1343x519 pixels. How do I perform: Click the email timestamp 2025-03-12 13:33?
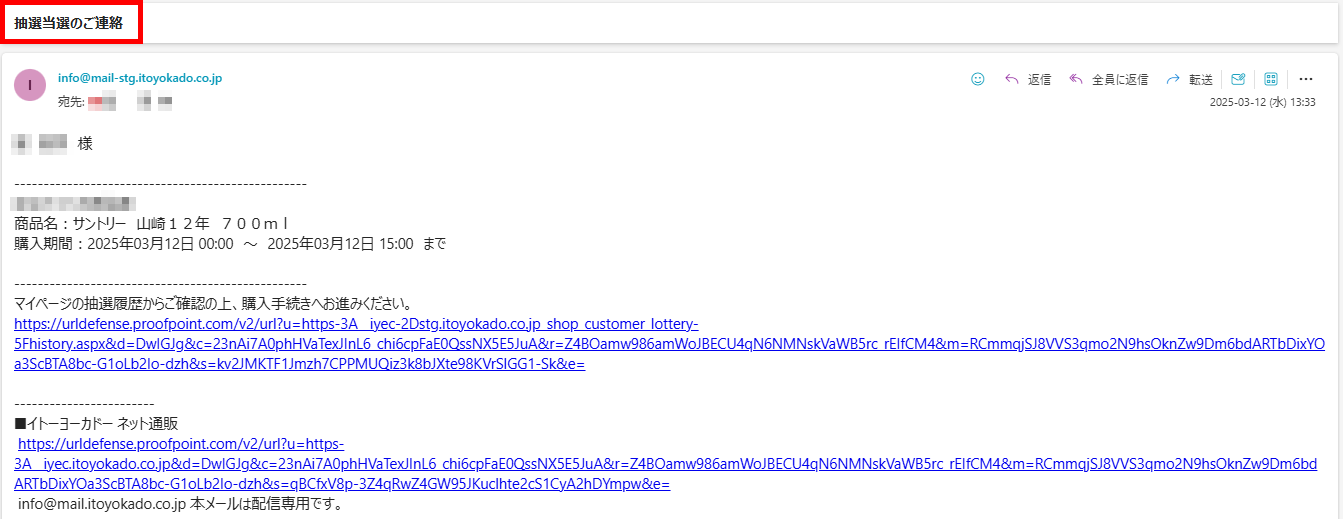(1262, 102)
